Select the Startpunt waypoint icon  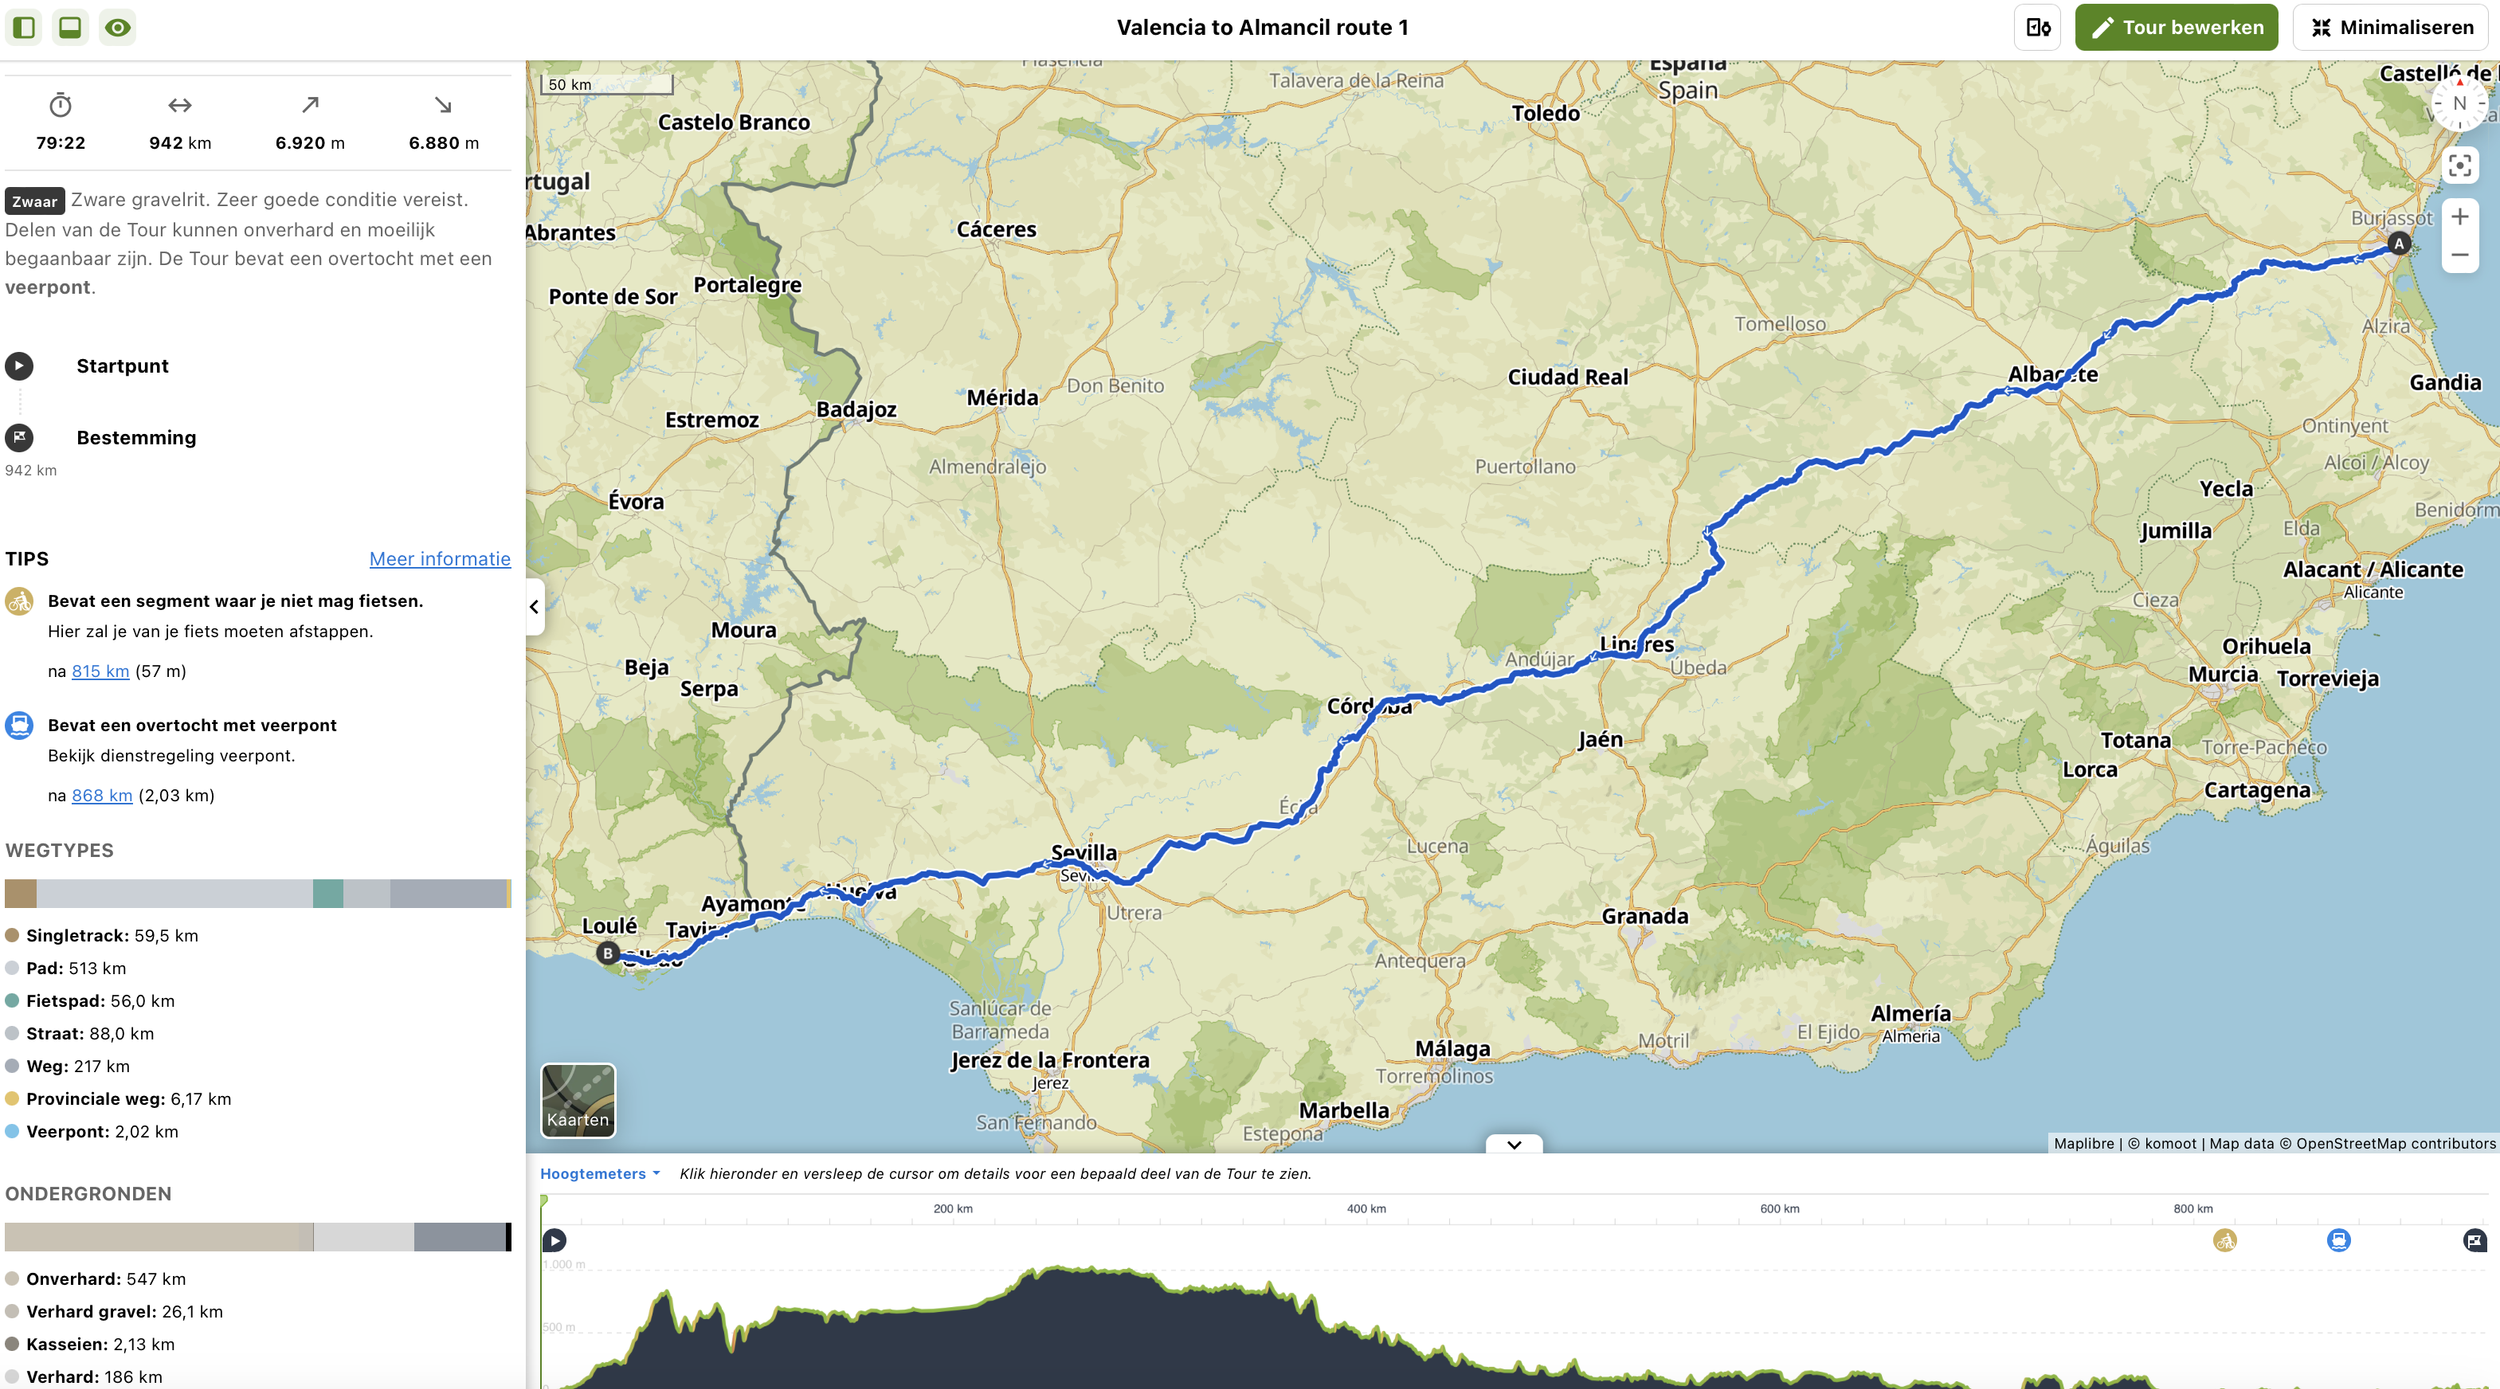point(19,366)
